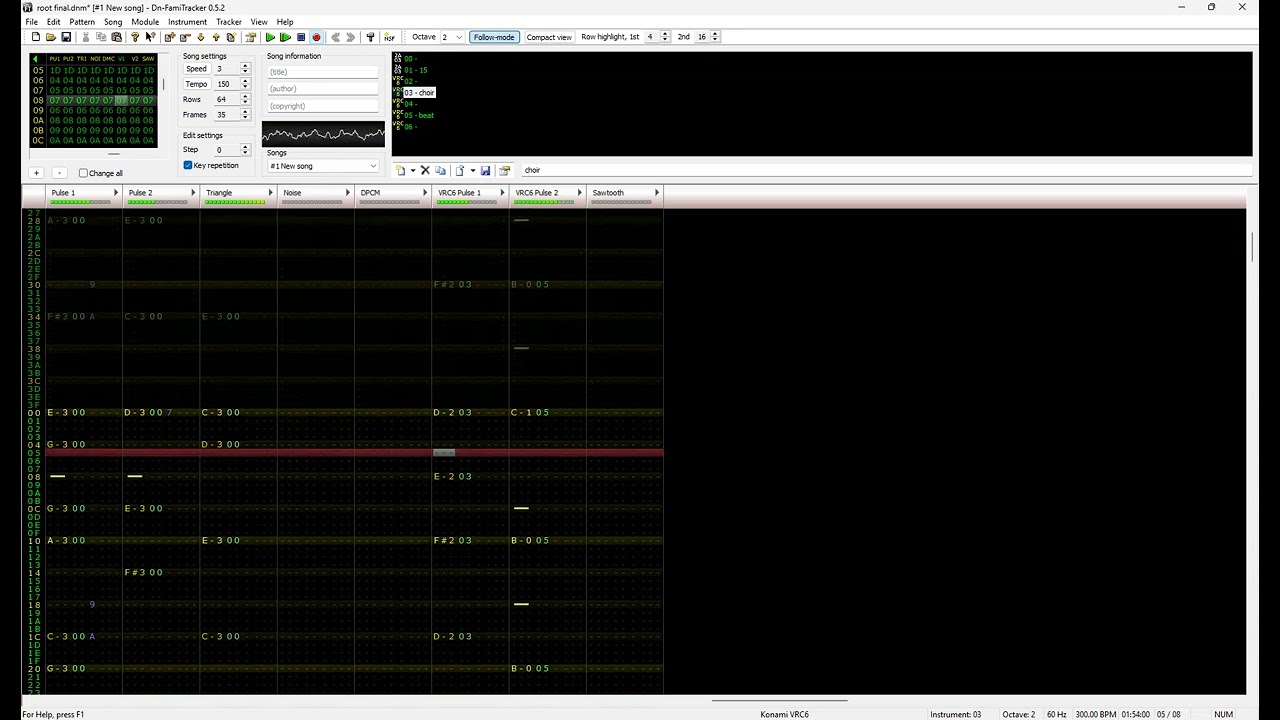This screenshot has height=720, width=1280.
Task: Loop the pattern with the play-loop icon
Action: coord(285,37)
